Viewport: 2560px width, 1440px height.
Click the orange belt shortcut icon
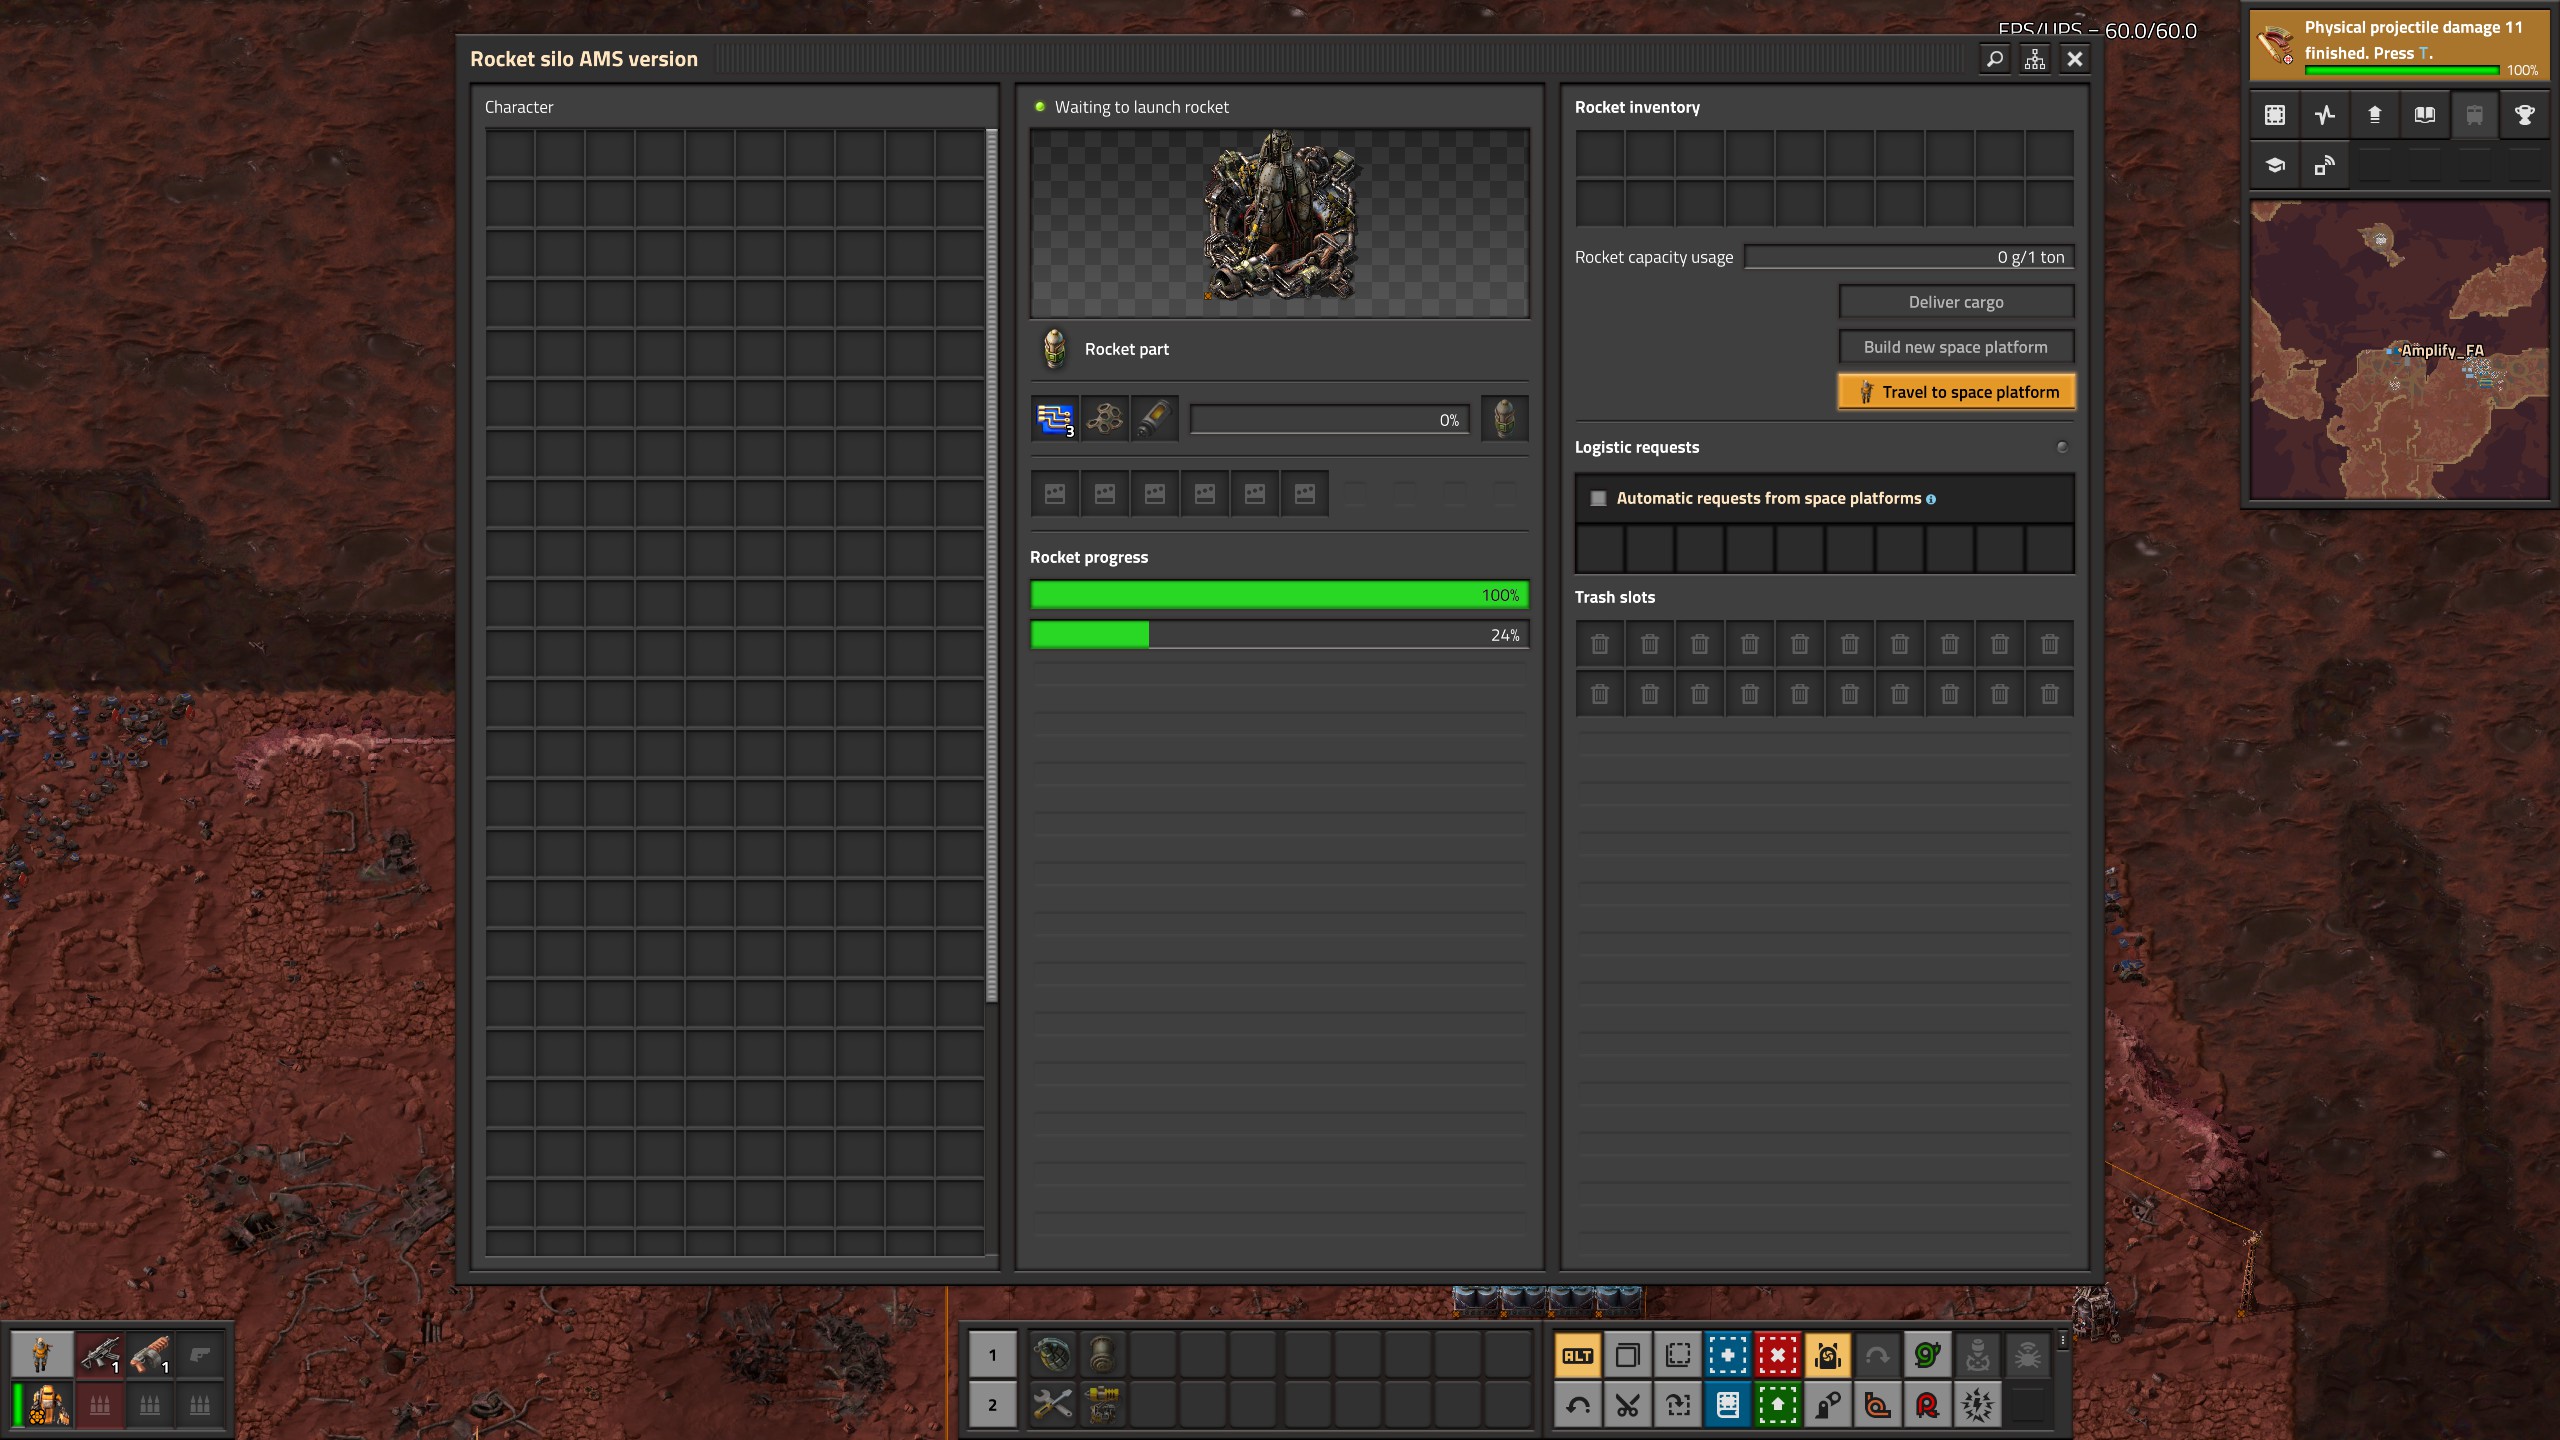pyautogui.click(x=1878, y=1405)
